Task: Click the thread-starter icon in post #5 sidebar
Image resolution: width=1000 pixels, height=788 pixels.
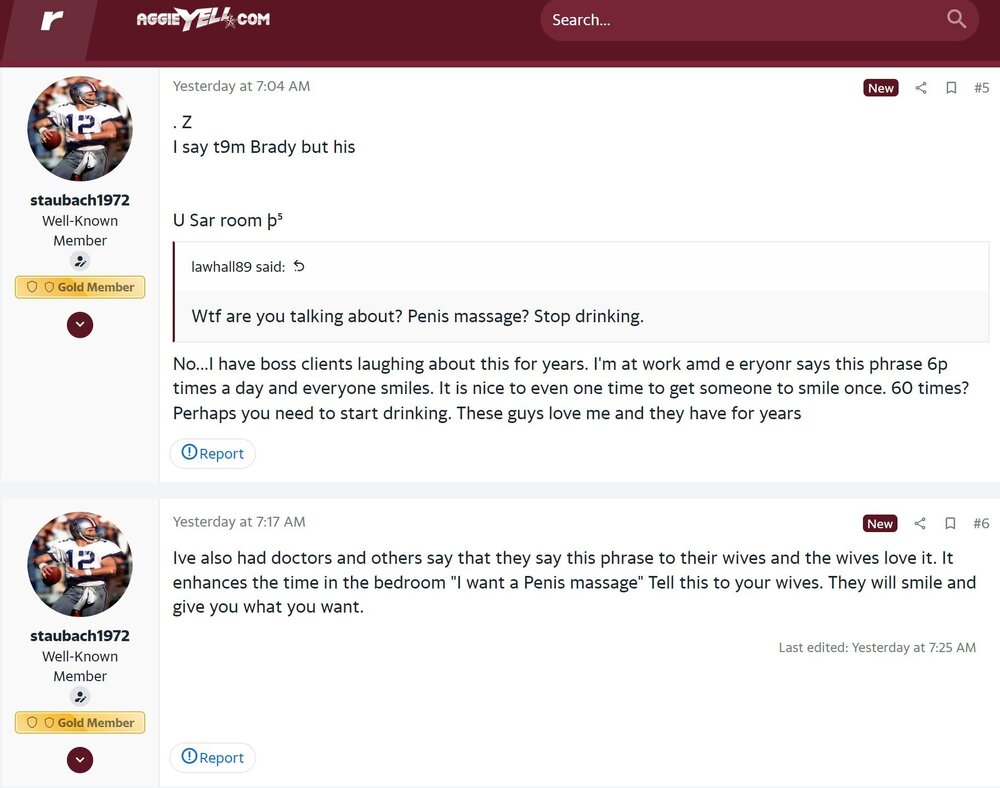Action: click(80, 261)
